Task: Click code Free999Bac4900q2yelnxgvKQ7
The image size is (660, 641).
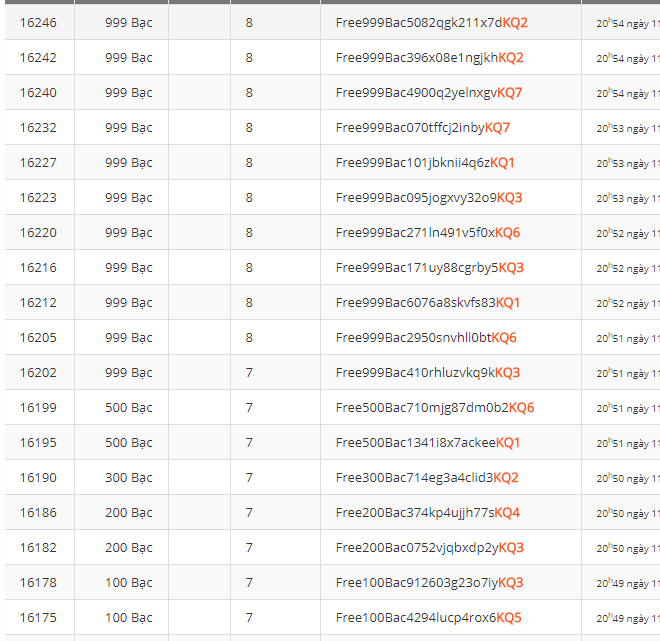Action: coord(429,92)
